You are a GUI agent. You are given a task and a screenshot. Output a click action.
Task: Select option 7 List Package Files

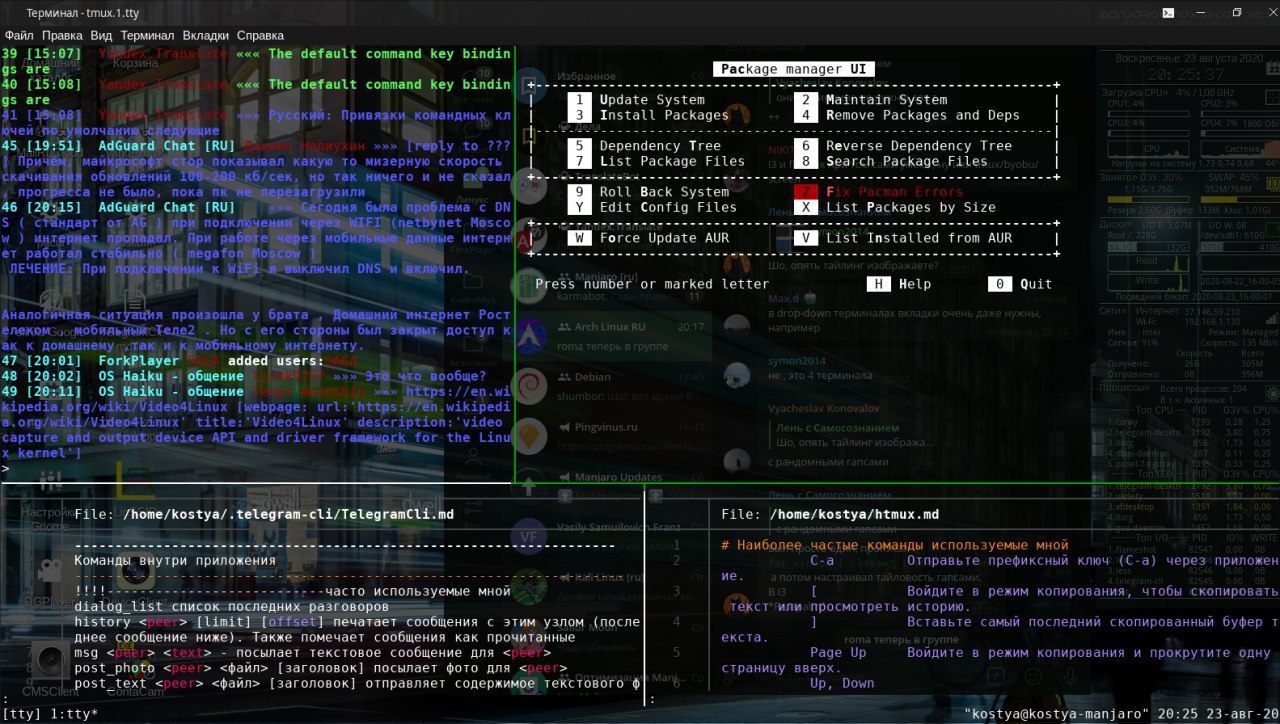click(657, 161)
